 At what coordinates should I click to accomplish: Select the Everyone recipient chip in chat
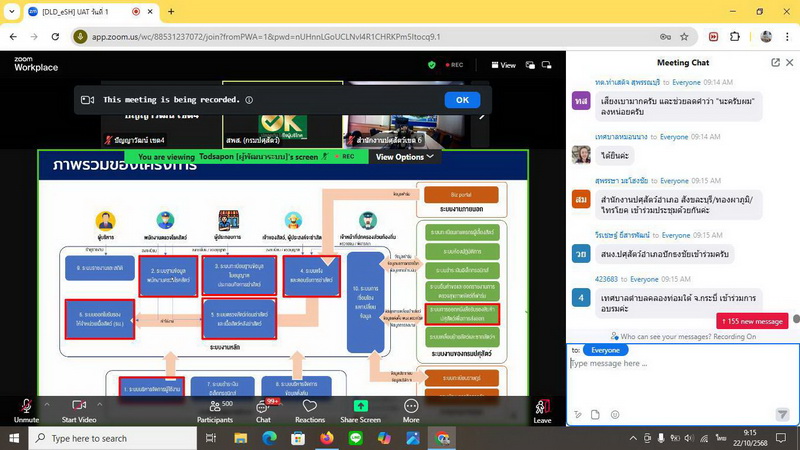coord(604,350)
